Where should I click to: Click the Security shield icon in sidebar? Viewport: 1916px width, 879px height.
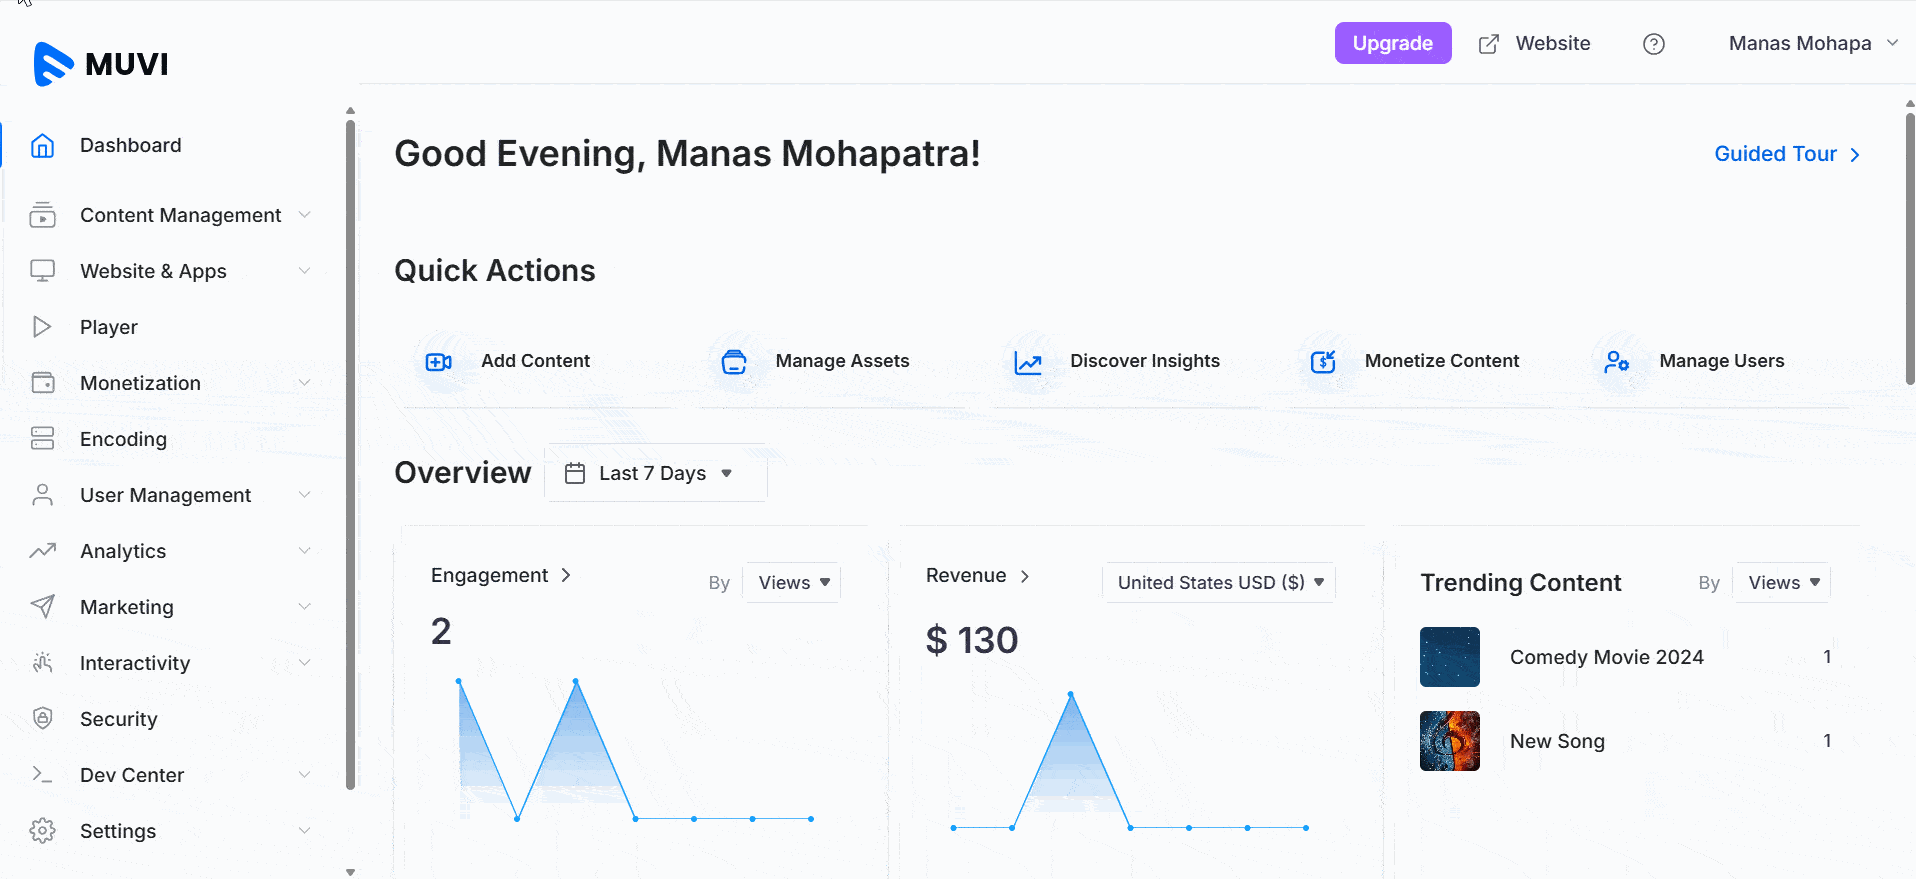[42, 718]
